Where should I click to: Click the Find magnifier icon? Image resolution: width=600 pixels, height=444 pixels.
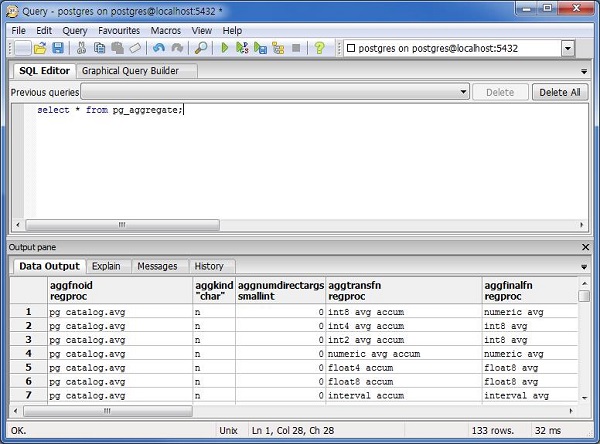pos(201,48)
